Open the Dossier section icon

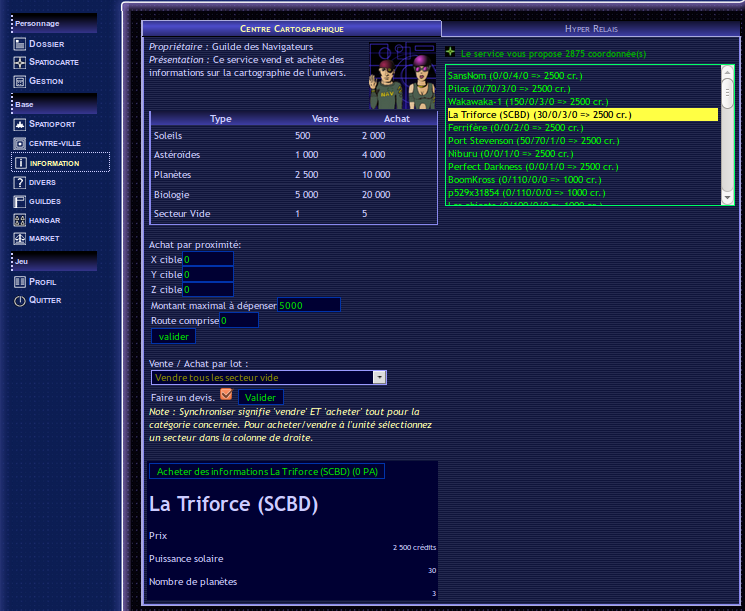19,44
